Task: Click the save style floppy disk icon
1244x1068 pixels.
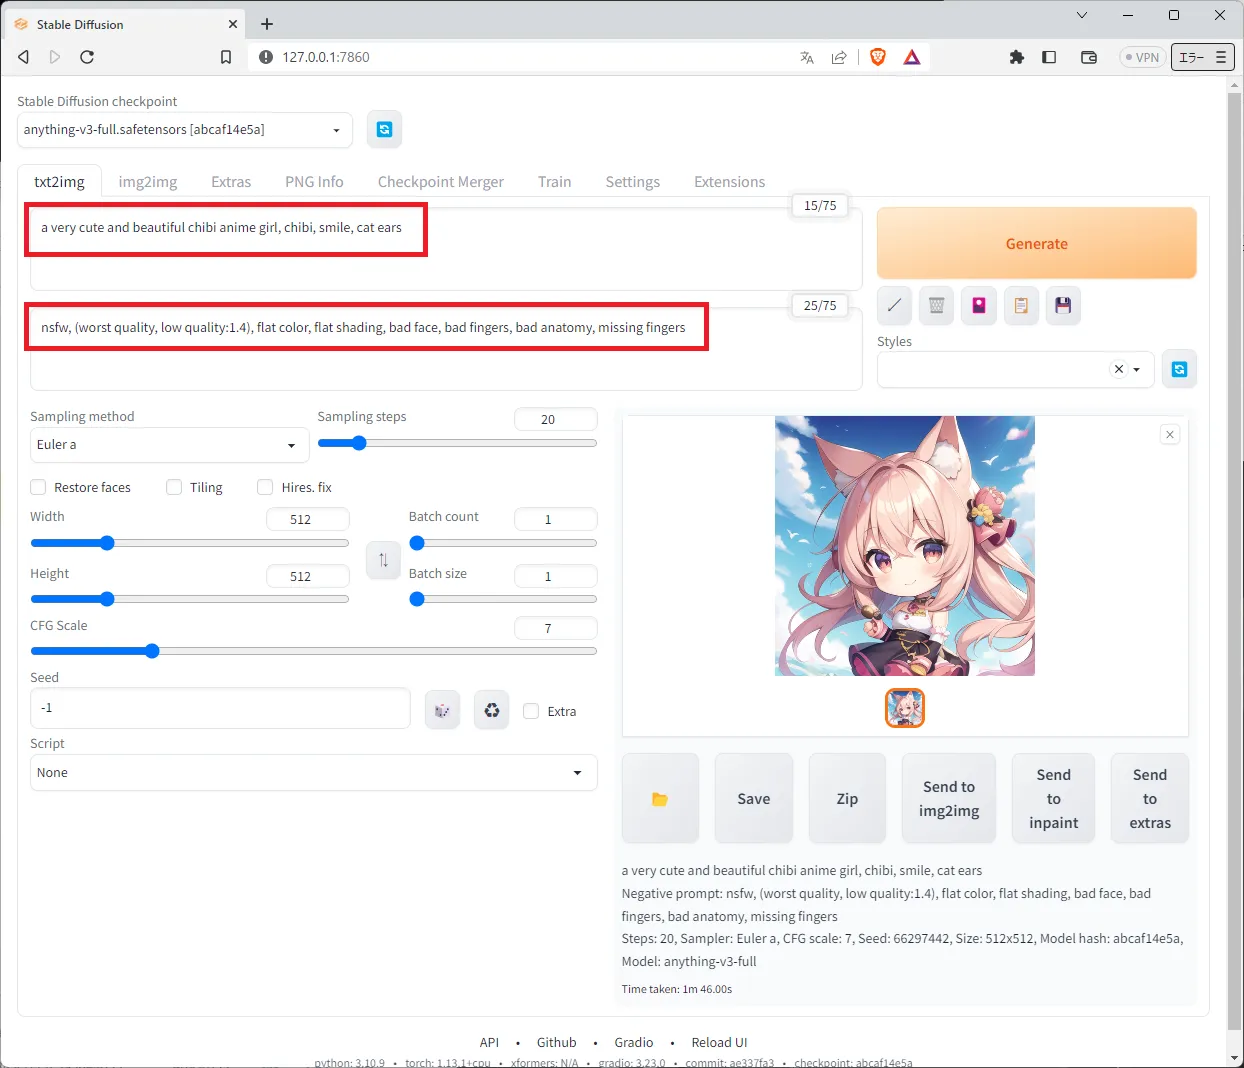Action: click(x=1063, y=306)
